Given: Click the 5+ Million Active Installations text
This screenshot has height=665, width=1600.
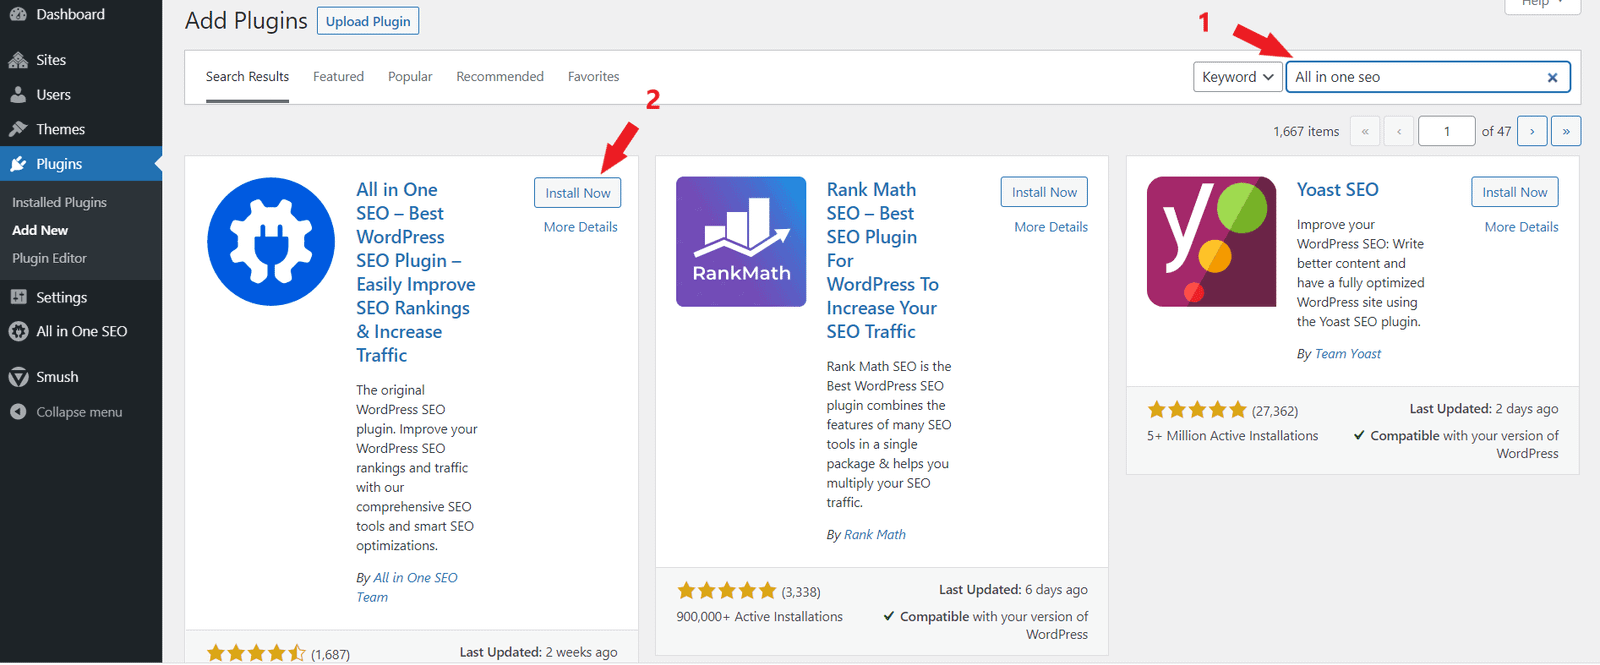Looking at the screenshot, I should [1233, 436].
